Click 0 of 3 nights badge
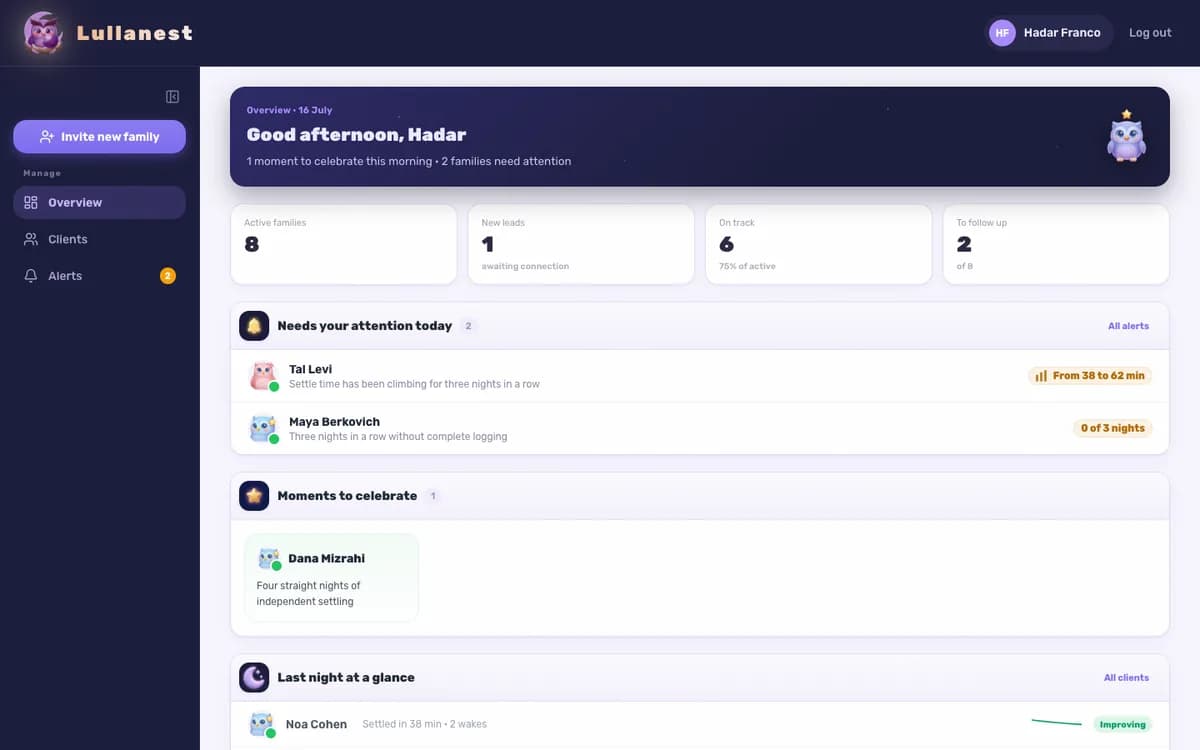 tap(1112, 428)
